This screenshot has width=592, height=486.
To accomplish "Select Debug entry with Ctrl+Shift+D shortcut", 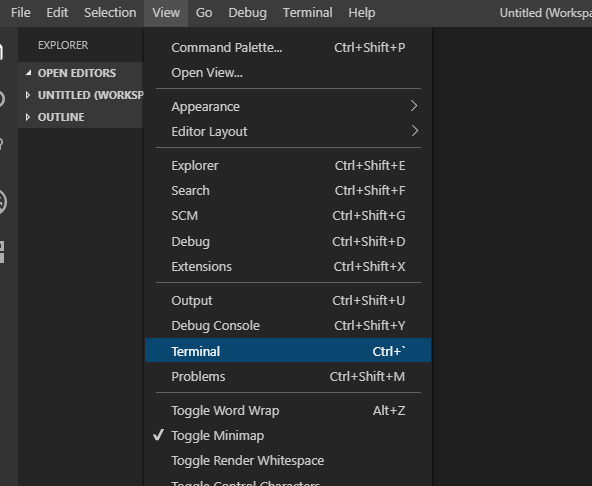I will (x=288, y=241).
